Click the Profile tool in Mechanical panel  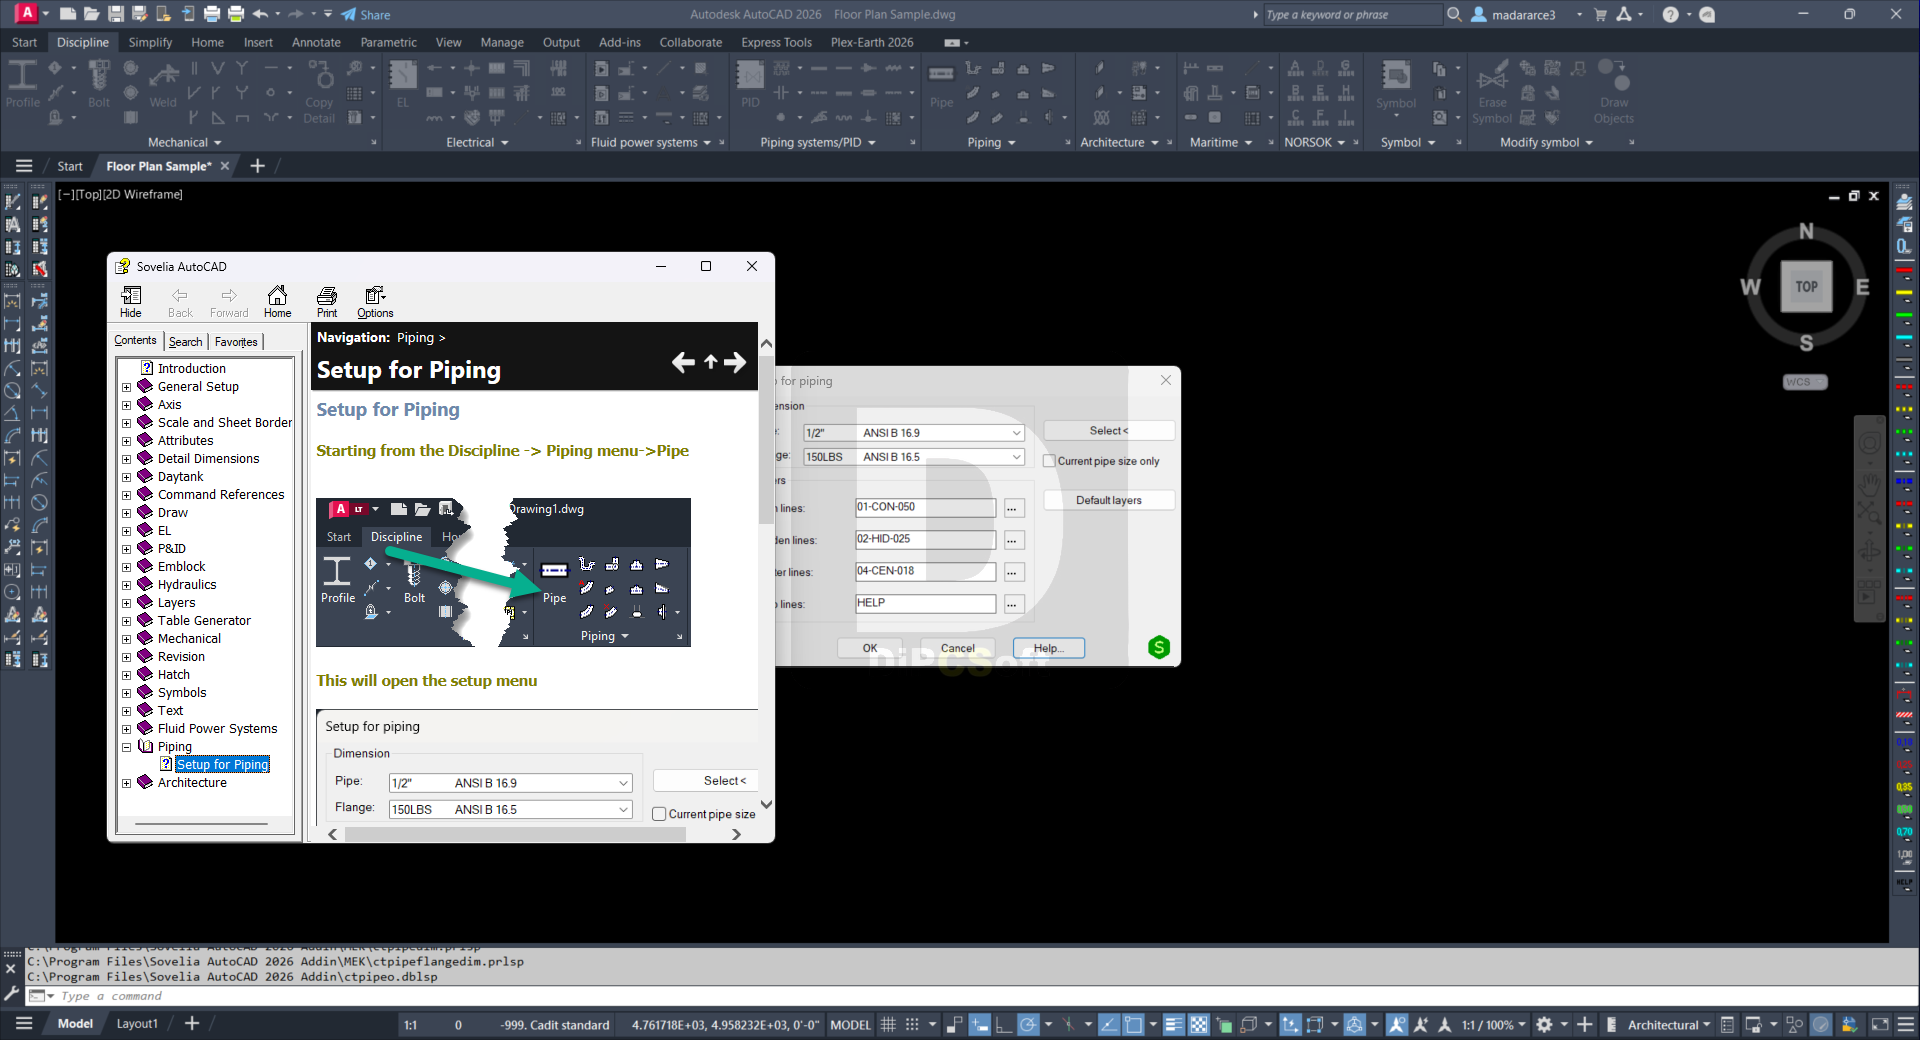point(22,84)
